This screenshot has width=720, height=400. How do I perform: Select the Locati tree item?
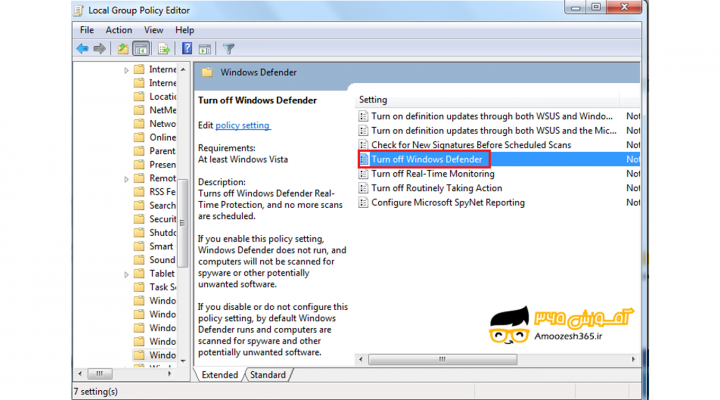pos(163,96)
